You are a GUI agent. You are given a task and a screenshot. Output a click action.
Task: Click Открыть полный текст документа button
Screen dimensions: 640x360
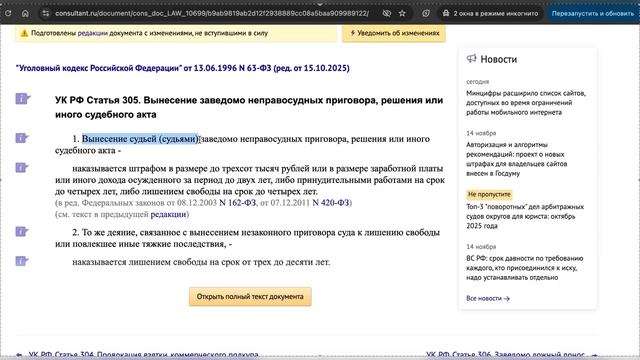250,297
